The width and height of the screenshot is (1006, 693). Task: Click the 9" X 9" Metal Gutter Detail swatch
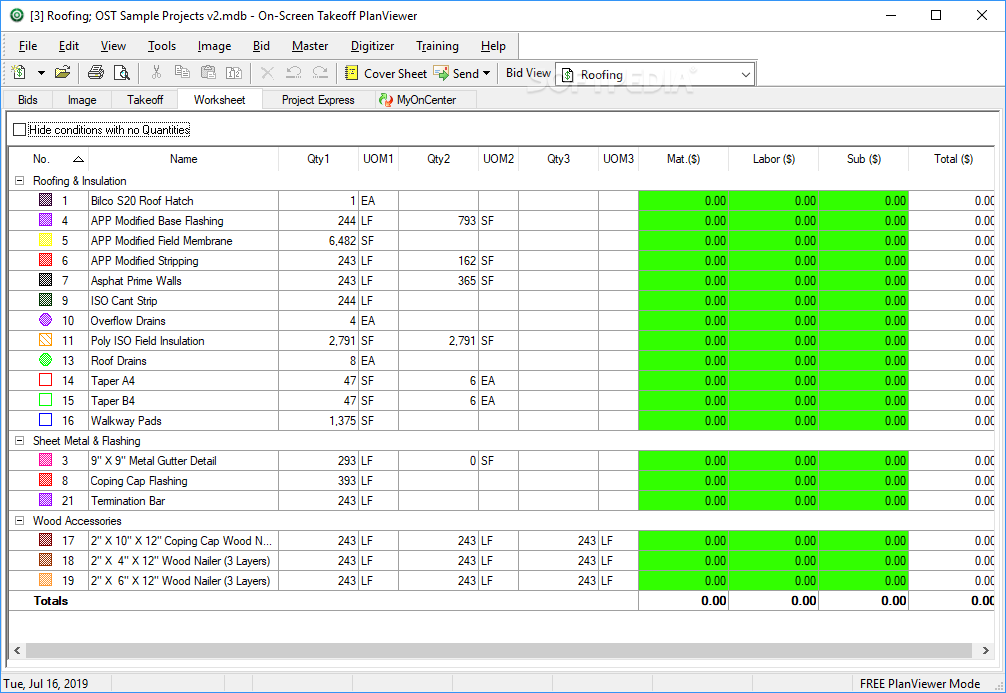tap(46, 460)
